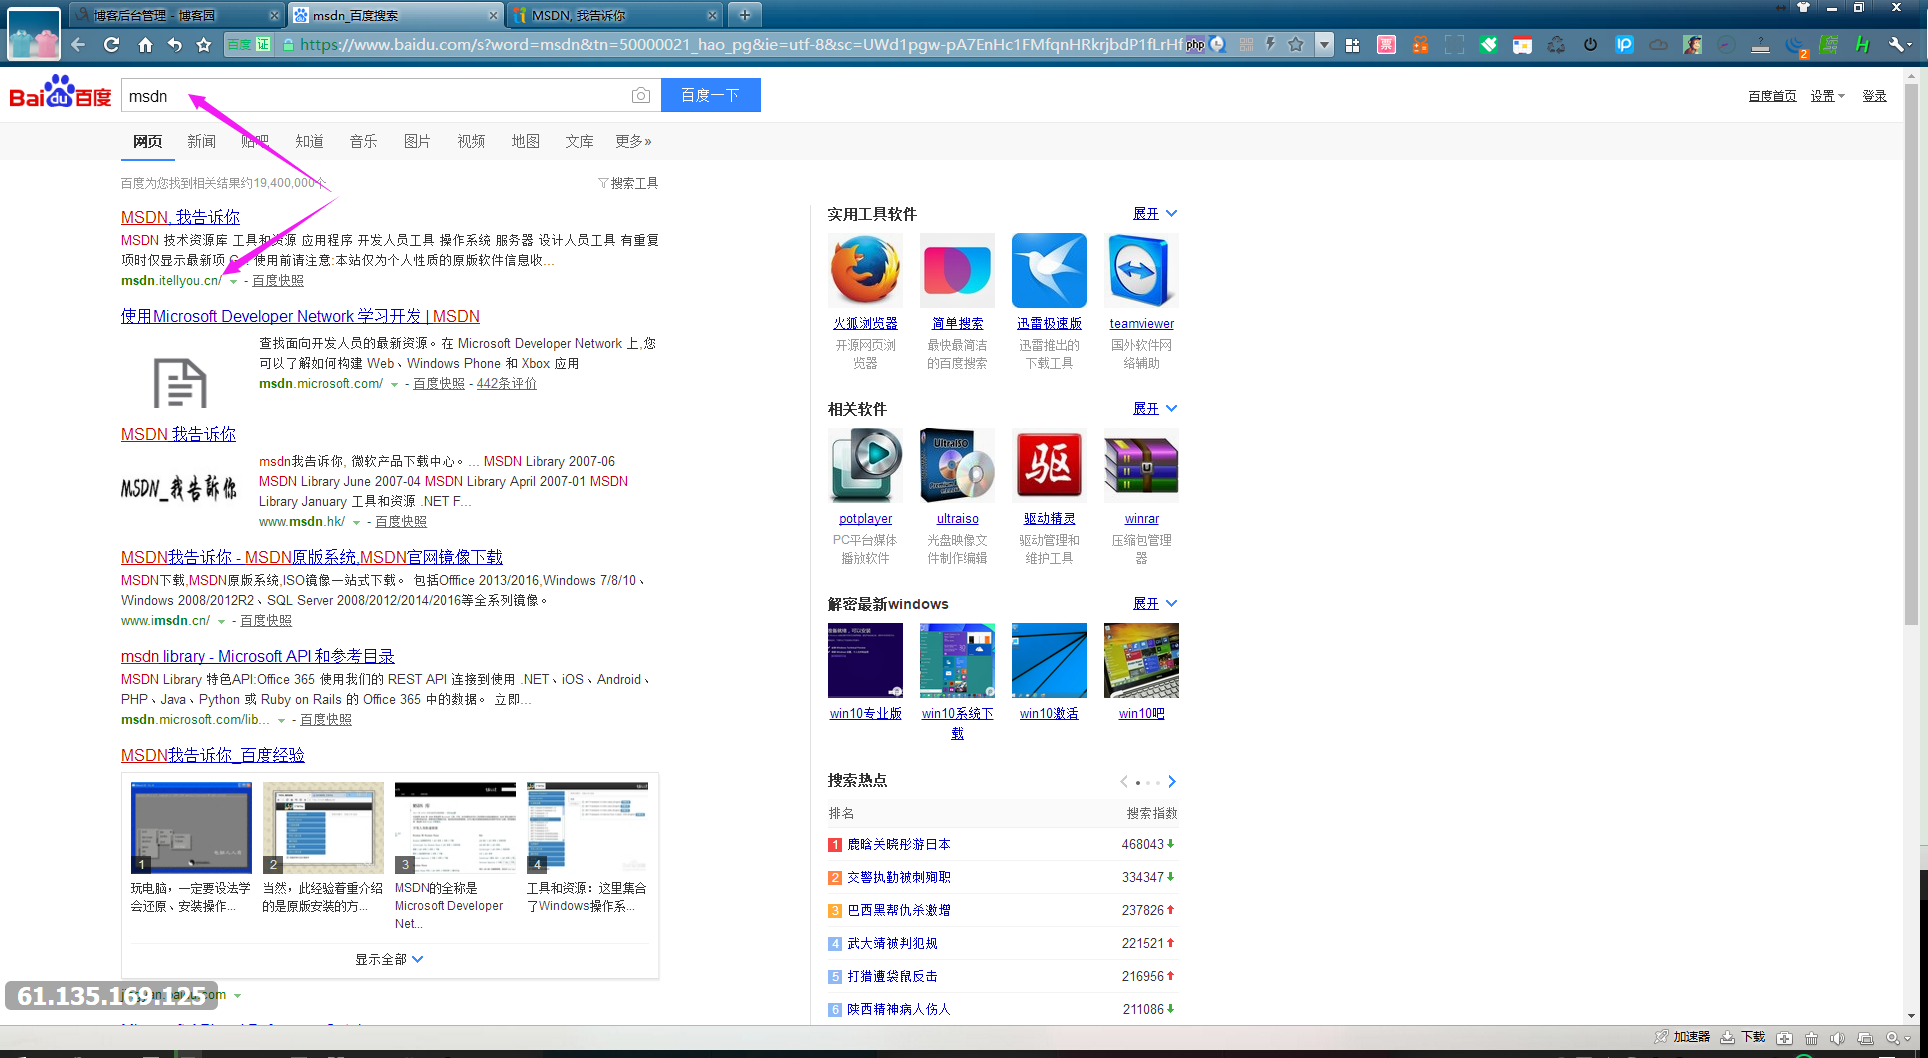Expand the 更多» categories
The image size is (1928, 1058).
(633, 141)
